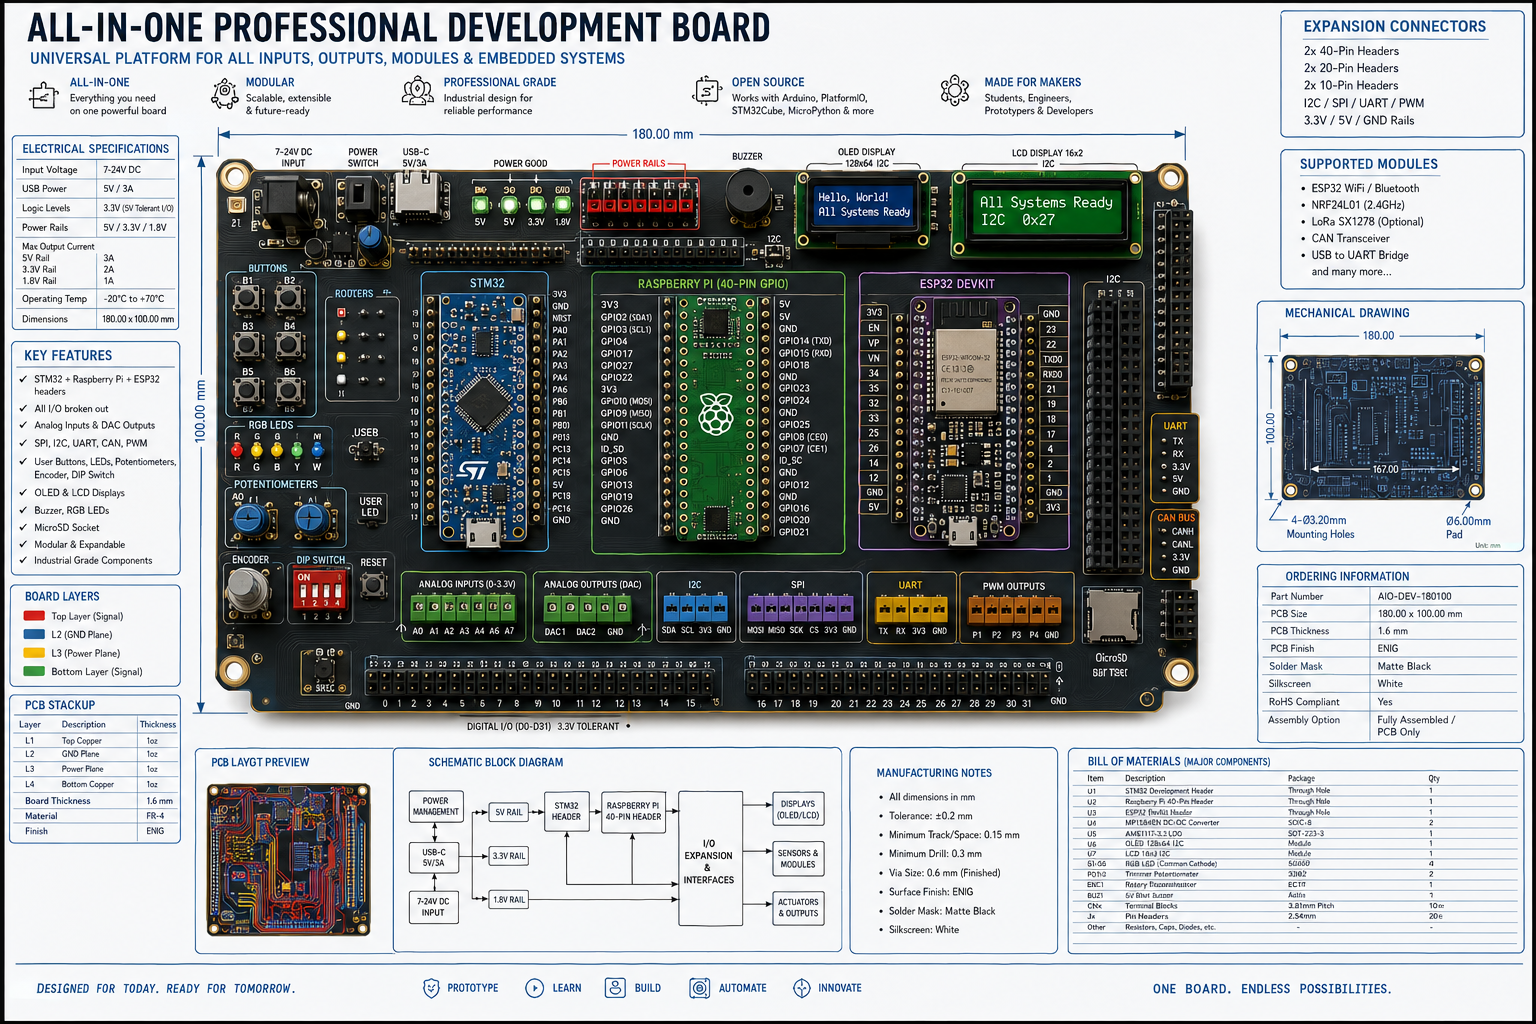The width and height of the screenshot is (1536, 1024).
Task: Click the blue L2 (GND Plane) swatch
Action: tap(34, 634)
